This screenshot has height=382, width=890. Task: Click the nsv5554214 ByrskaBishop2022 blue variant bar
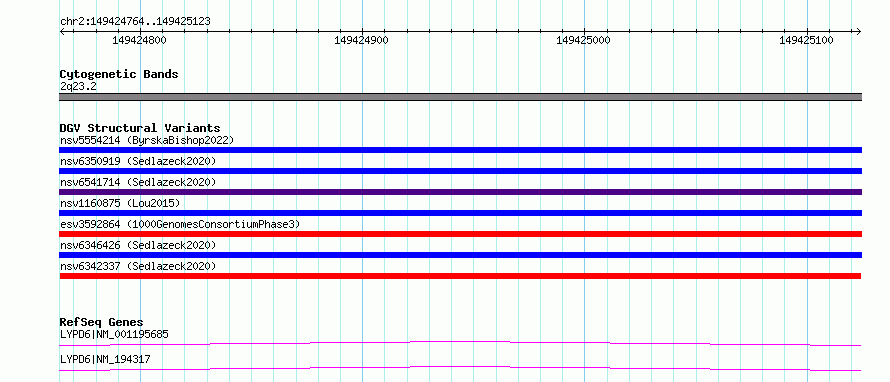click(x=460, y=150)
